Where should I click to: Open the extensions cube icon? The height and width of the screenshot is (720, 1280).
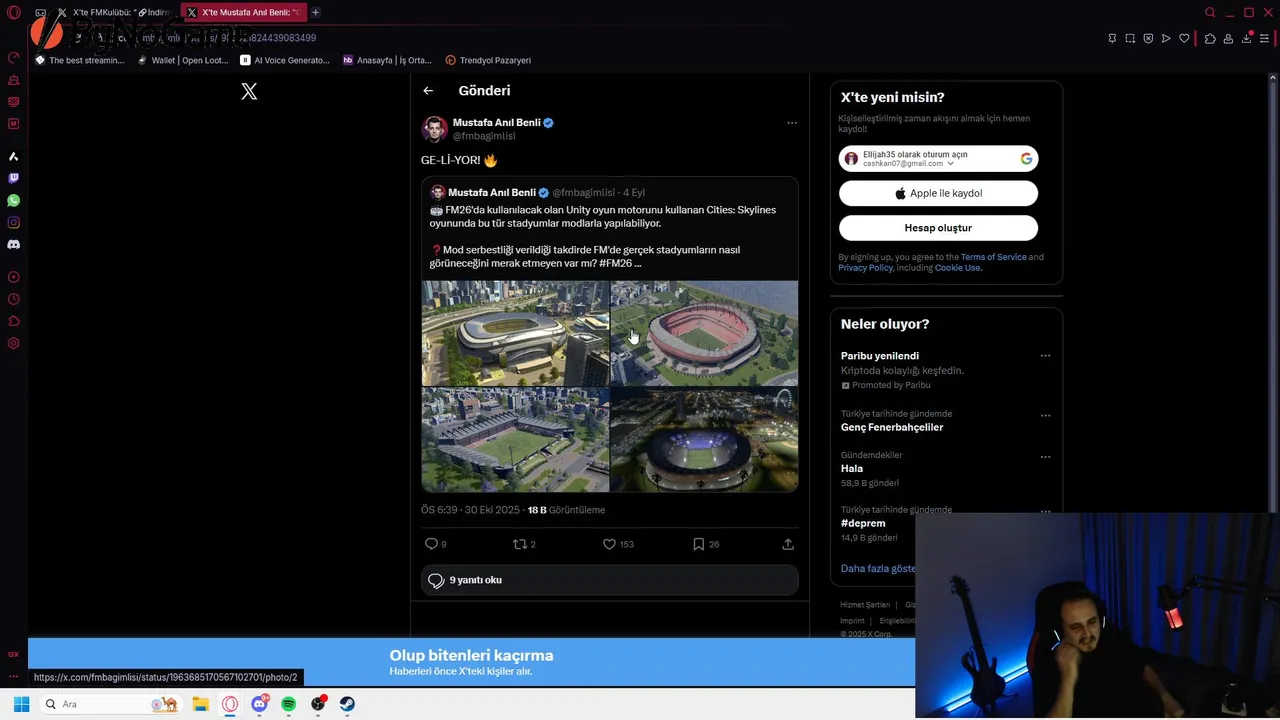(1210, 38)
